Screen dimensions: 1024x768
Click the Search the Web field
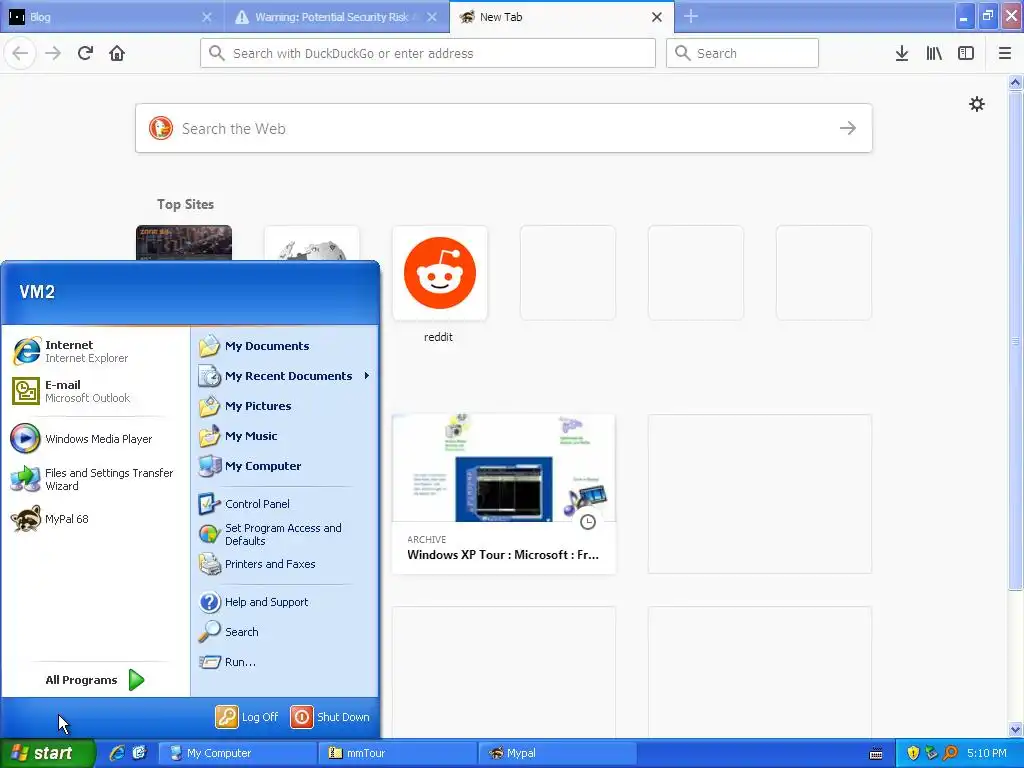pyautogui.click(x=504, y=128)
